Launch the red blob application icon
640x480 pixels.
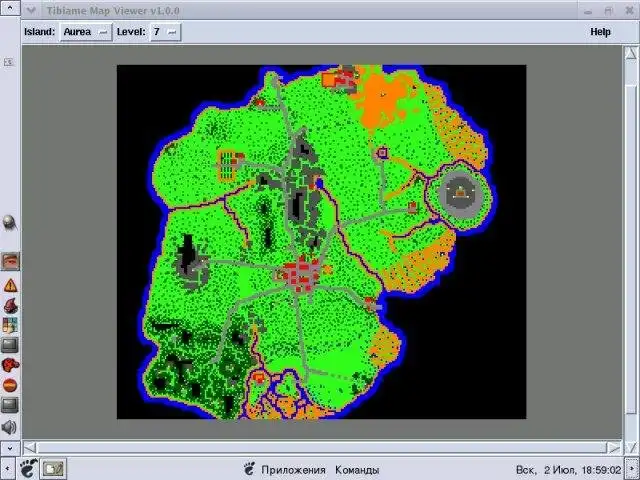10,365
